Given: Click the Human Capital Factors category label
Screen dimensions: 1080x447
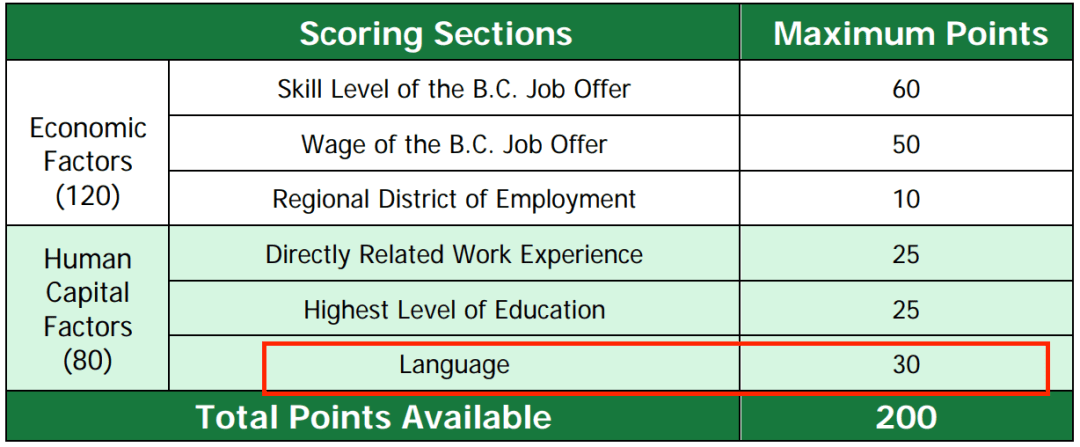Looking at the screenshot, I should [88, 293].
